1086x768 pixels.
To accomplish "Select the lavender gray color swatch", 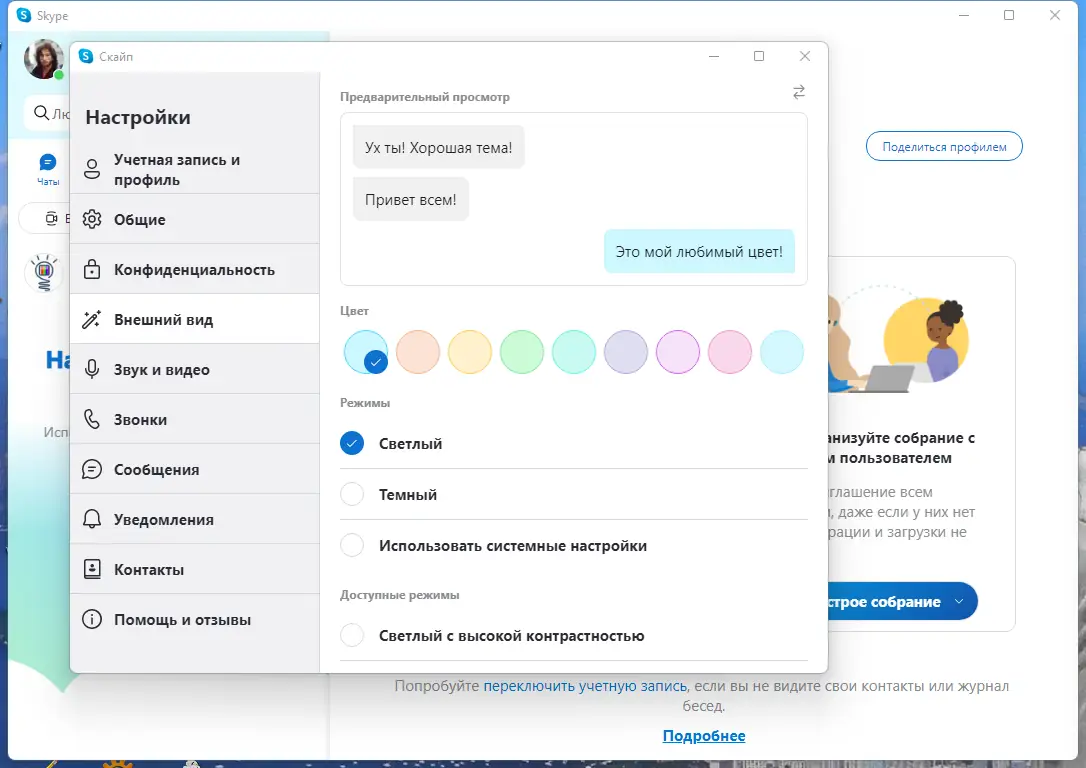I will pyautogui.click(x=625, y=352).
